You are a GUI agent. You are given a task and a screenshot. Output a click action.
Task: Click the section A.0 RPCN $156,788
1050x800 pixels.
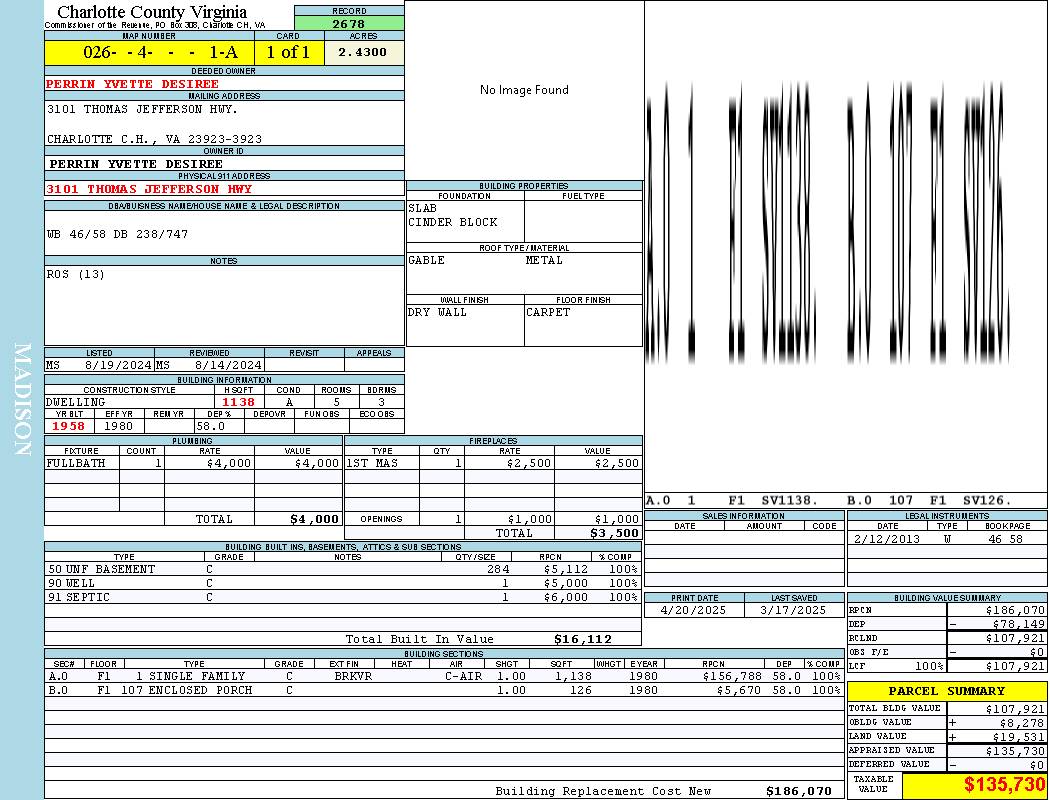(x=731, y=676)
